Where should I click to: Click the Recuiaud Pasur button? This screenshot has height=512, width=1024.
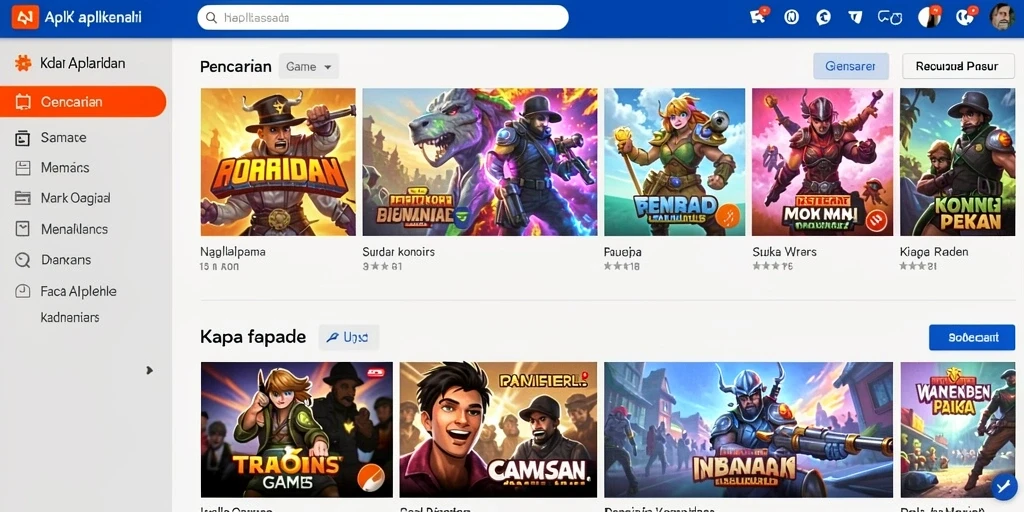click(958, 66)
